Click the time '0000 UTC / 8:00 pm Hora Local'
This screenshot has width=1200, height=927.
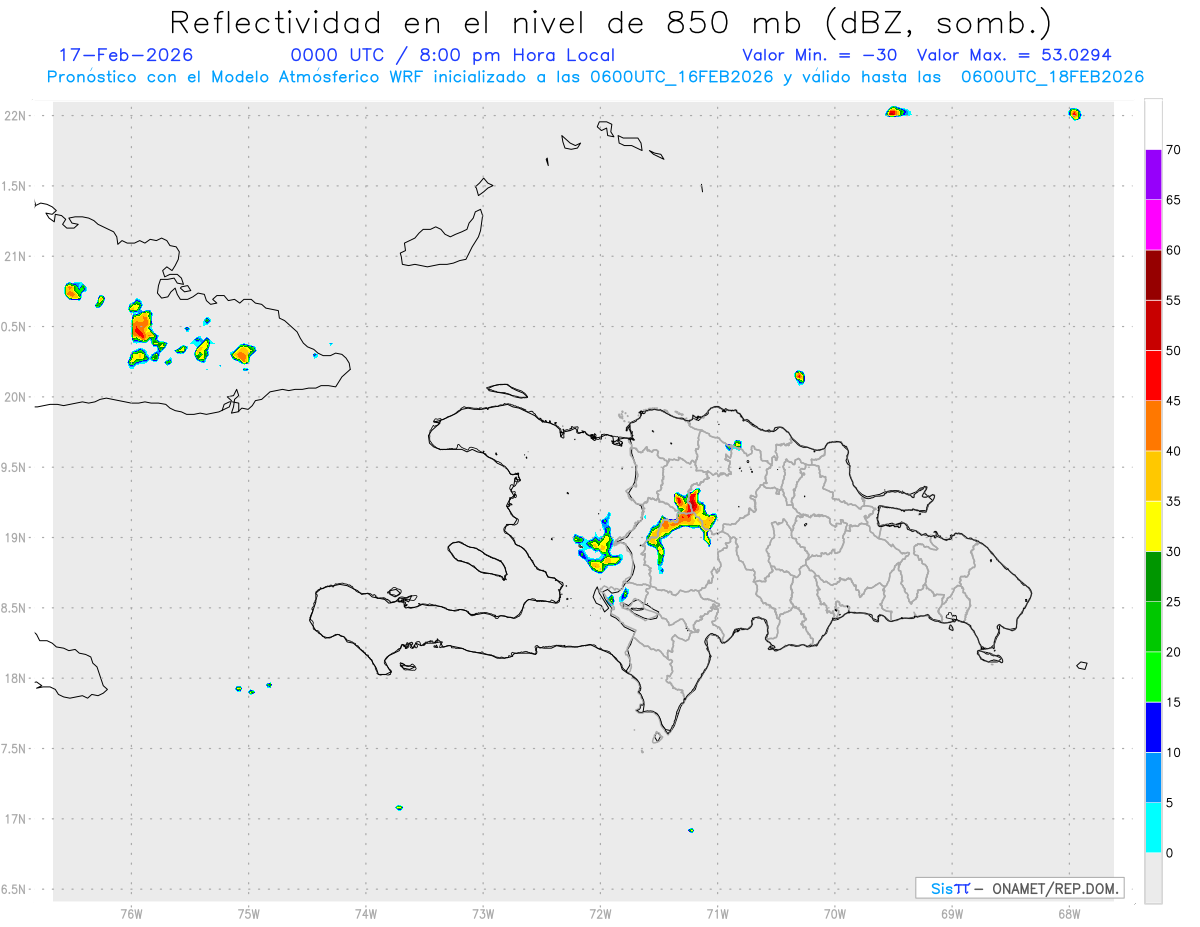pyautogui.click(x=453, y=55)
